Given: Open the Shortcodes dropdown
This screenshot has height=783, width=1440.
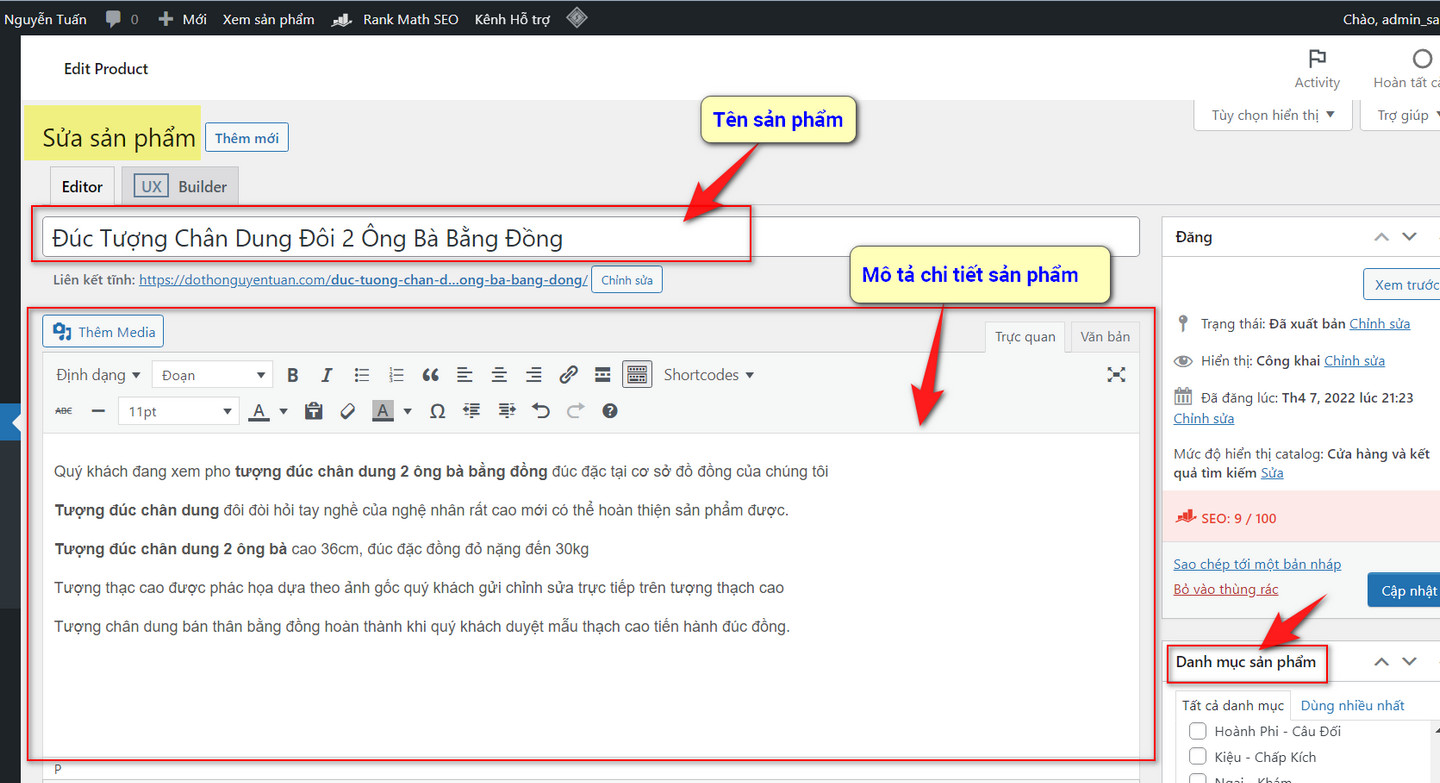Looking at the screenshot, I should click(x=709, y=375).
